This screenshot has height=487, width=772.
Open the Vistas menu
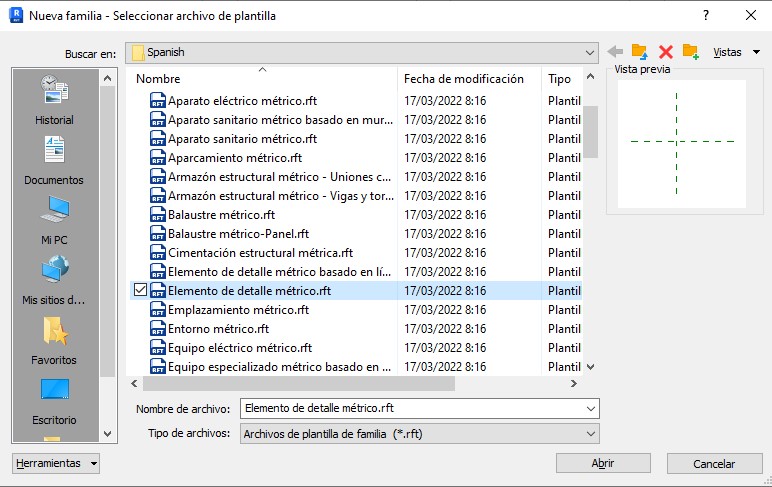(x=736, y=52)
